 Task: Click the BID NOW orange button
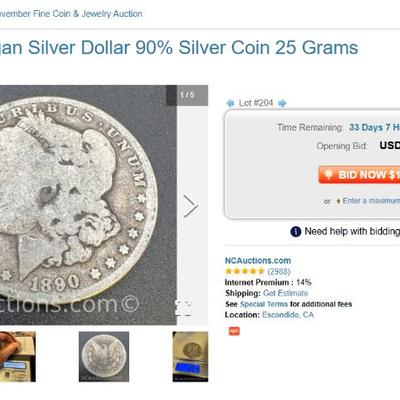359,175
